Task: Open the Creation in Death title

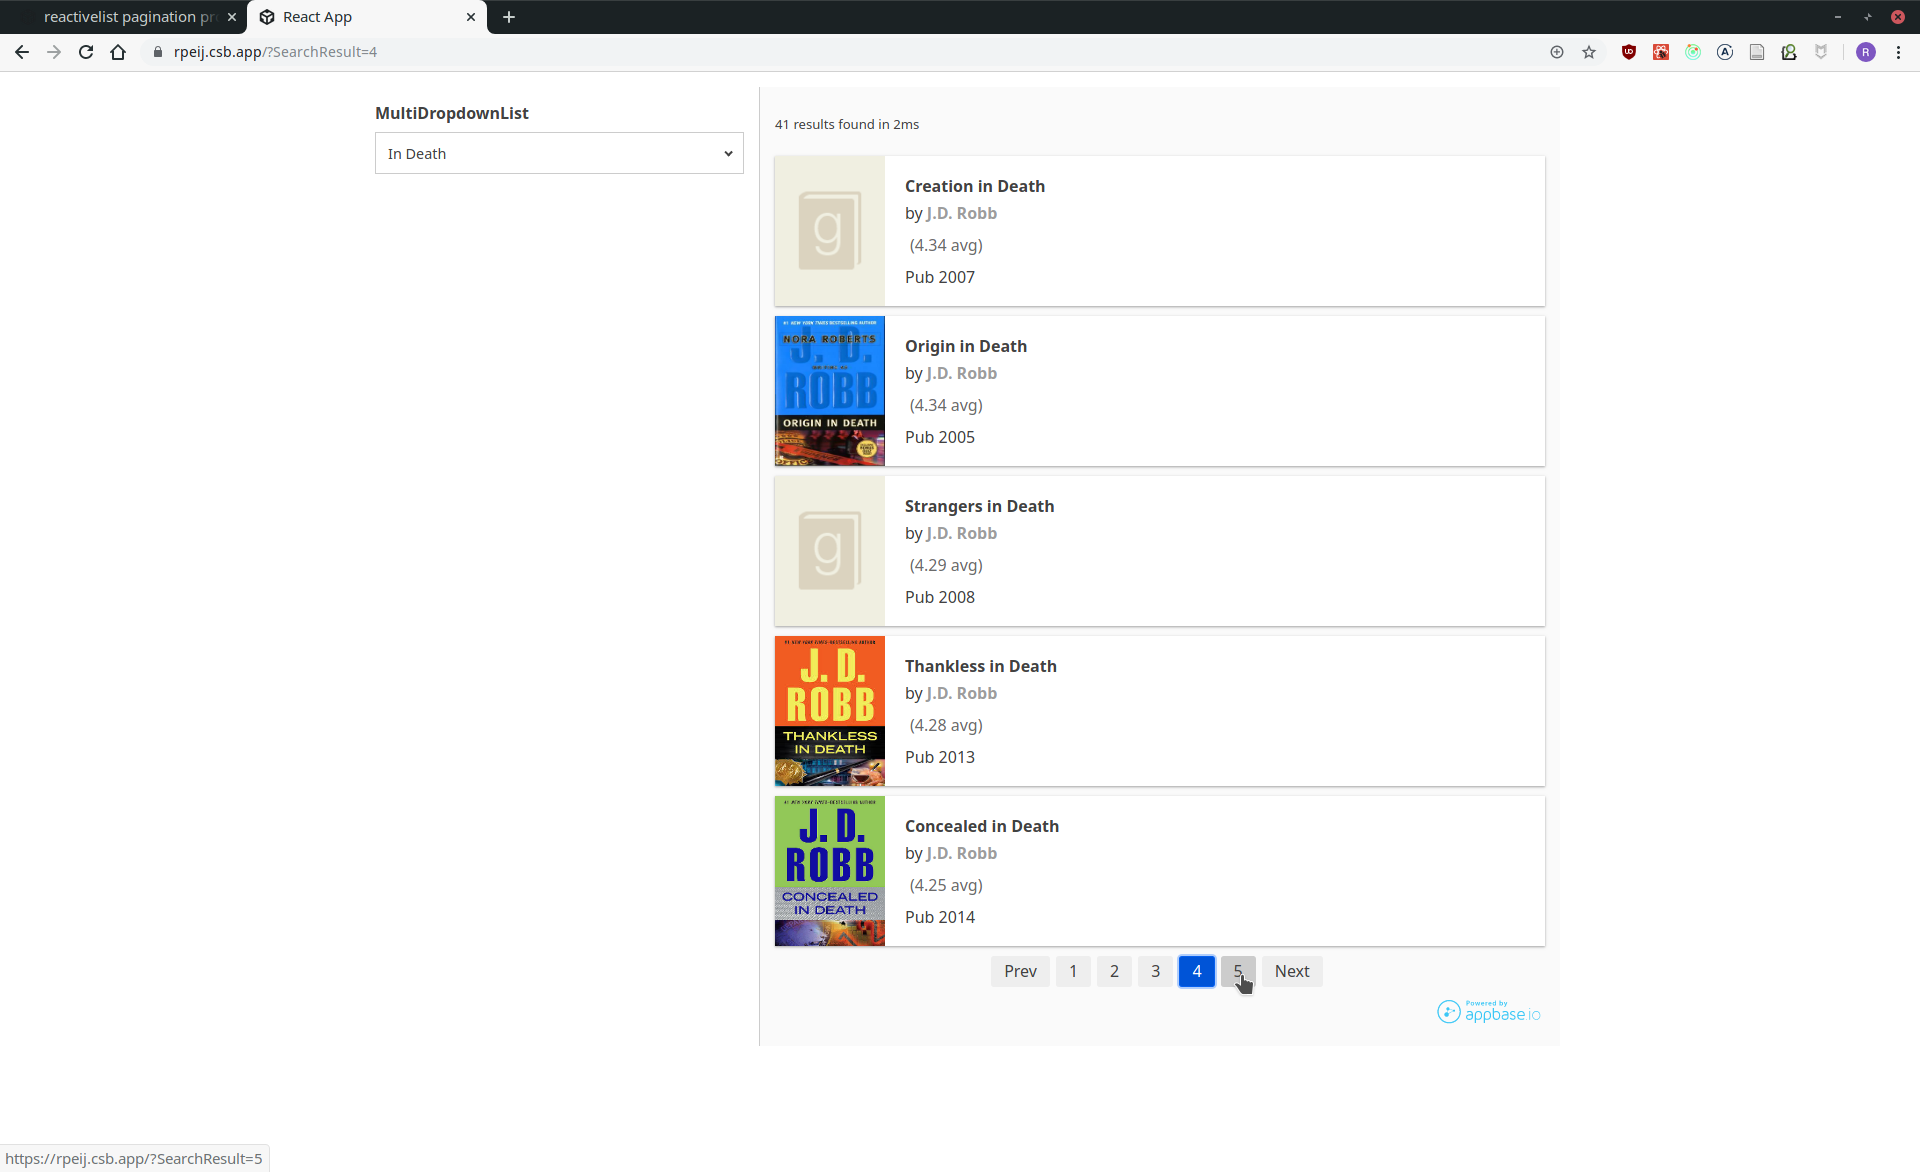Action: (x=975, y=186)
